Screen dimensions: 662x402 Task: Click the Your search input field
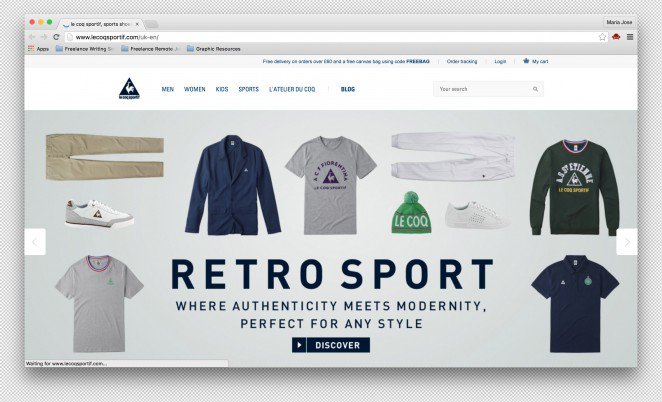click(x=488, y=89)
